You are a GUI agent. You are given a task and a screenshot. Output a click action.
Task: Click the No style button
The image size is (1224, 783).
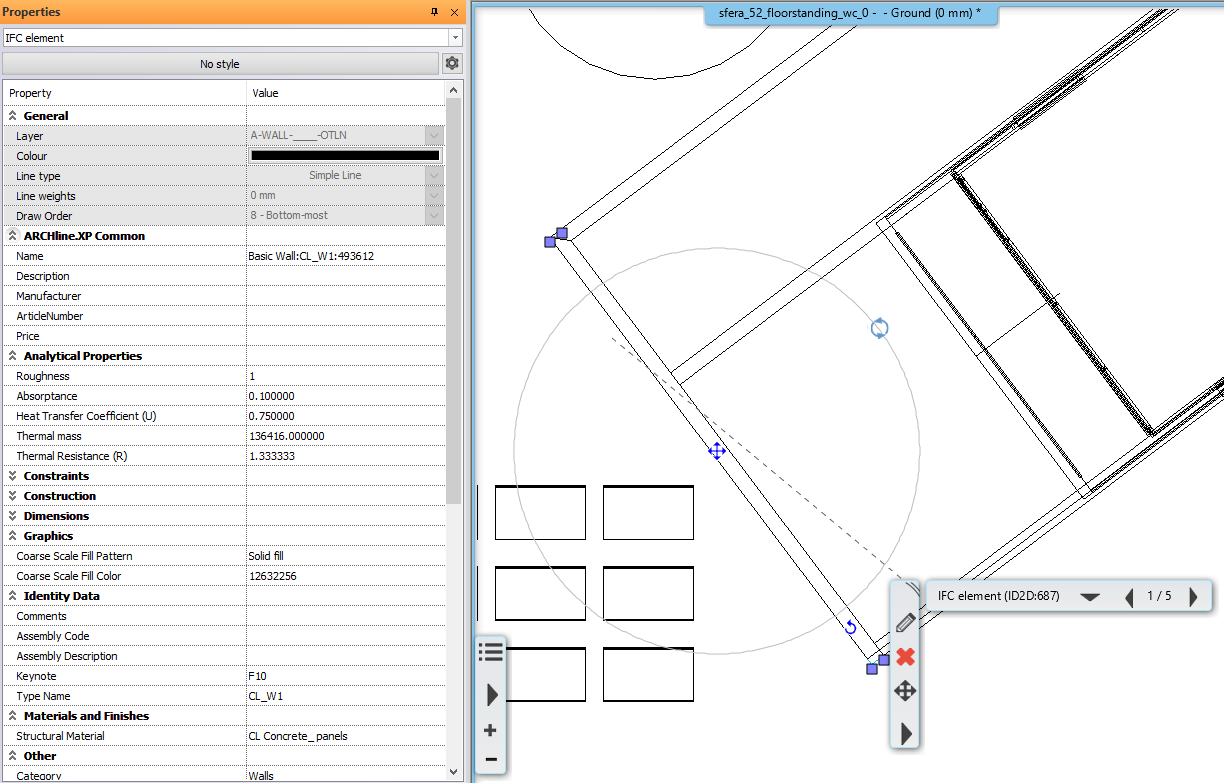[220, 64]
